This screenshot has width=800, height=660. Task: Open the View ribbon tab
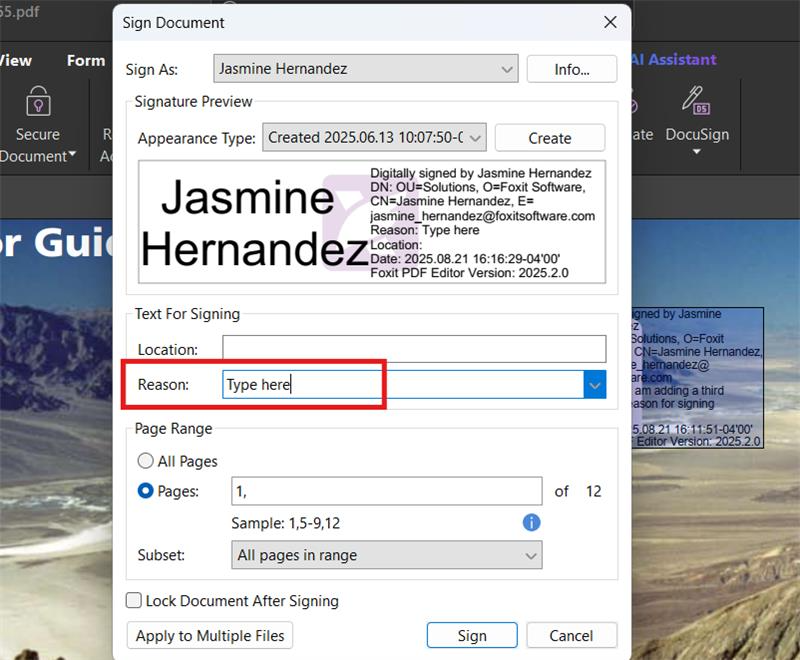16,60
